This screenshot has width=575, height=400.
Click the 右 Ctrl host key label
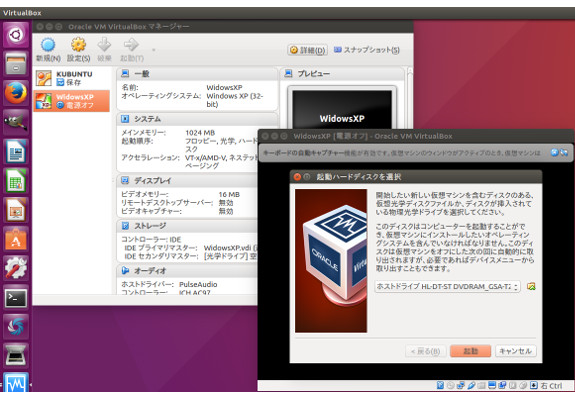click(x=552, y=386)
